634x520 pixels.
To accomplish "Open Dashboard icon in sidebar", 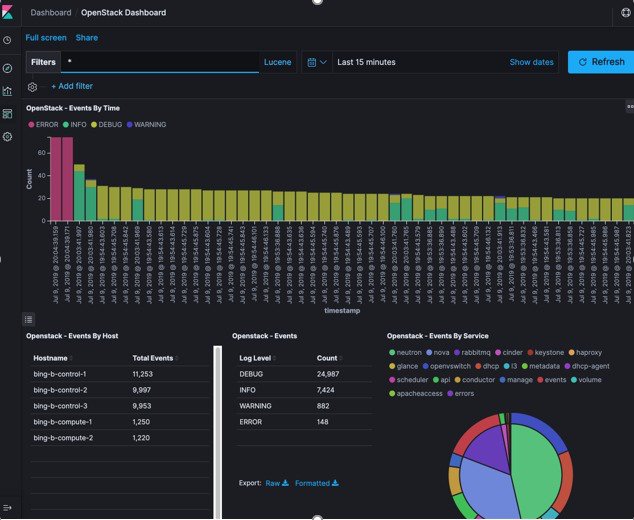I will point(7,114).
